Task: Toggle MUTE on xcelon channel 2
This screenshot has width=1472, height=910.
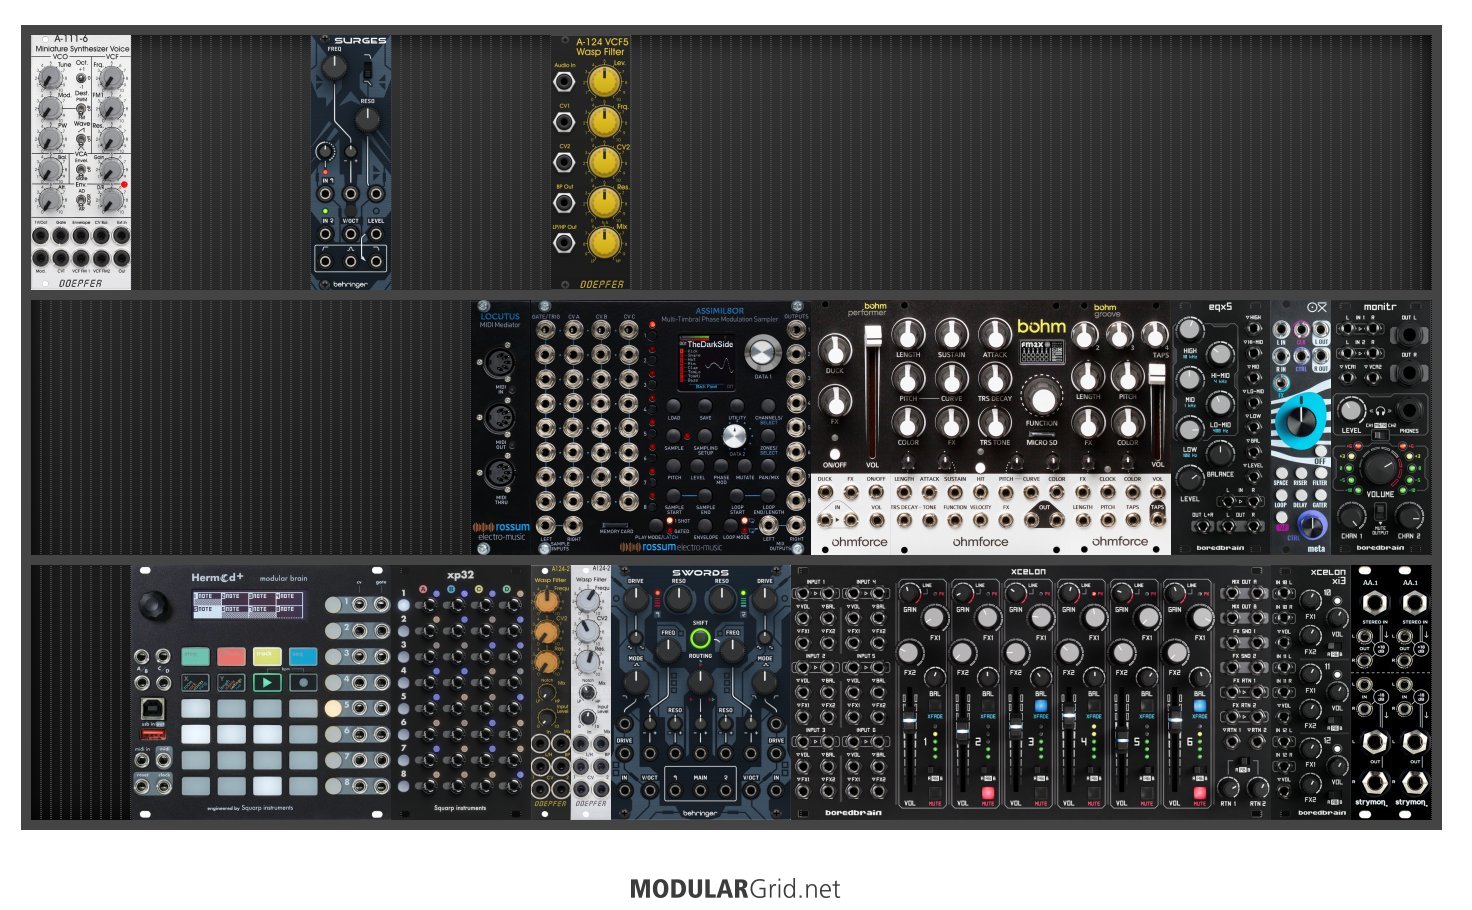Action: (x=988, y=793)
